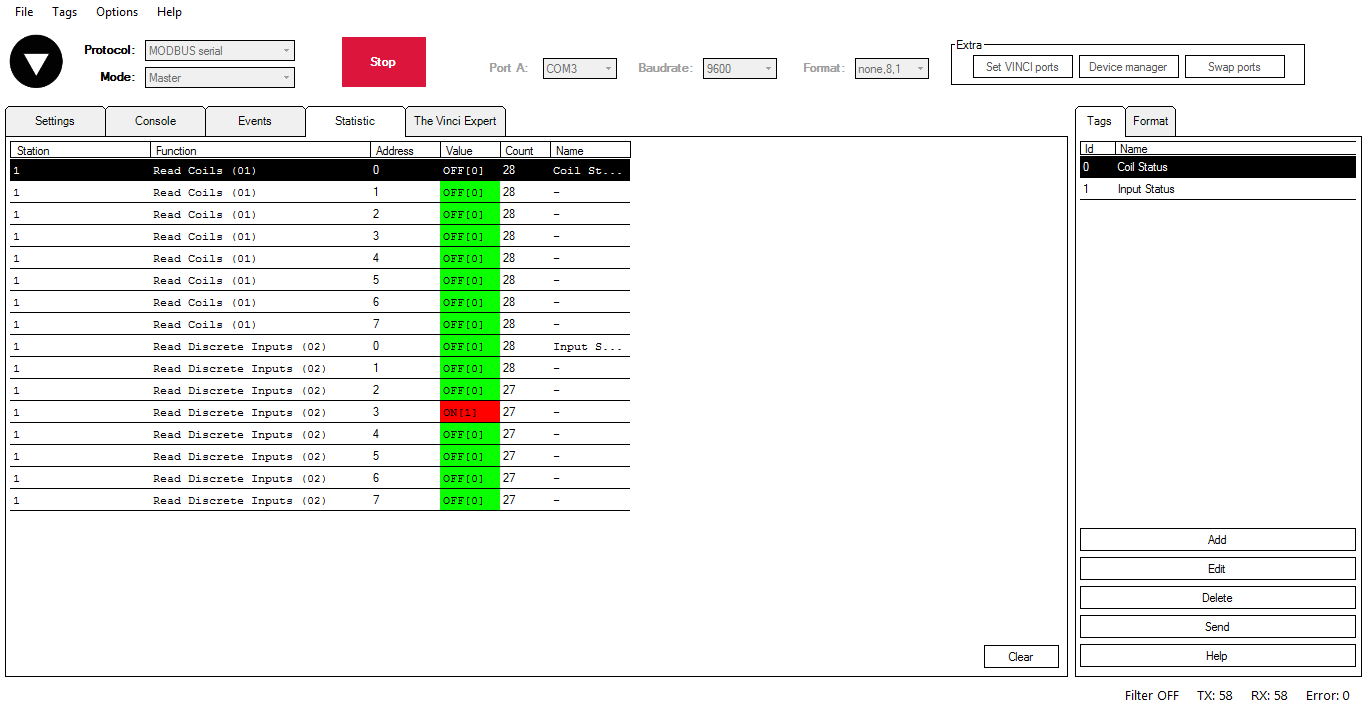The height and width of the screenshot is (705, 1366).
Task: Select the Tags tab in right panel
Action: pyautogui.click(x=1099, y=121)
